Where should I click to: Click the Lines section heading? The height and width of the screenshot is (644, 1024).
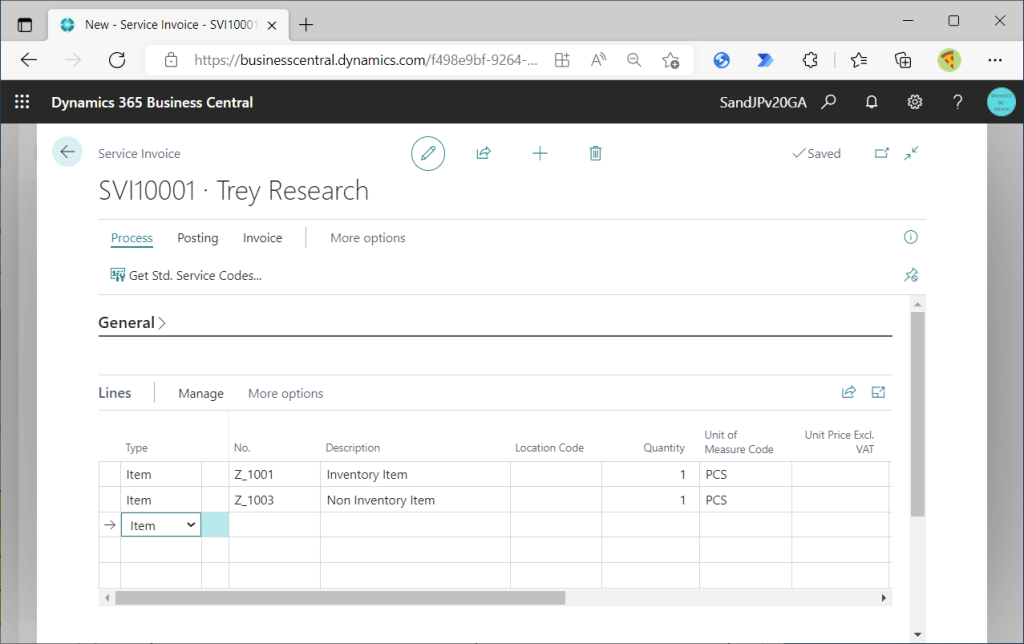pyautogui.click(x=115, y=393)
